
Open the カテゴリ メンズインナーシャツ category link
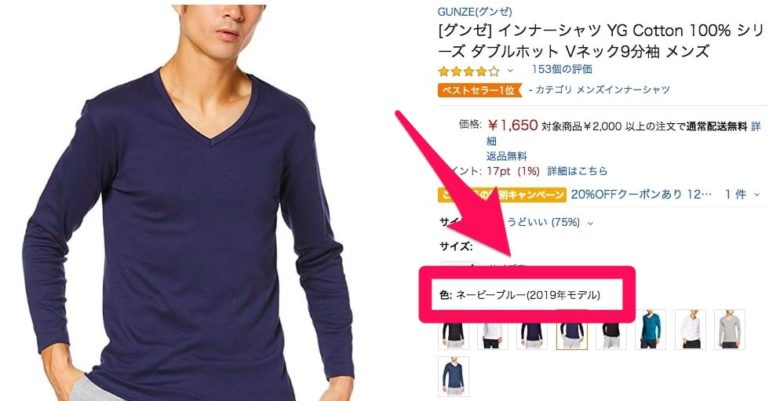tap(599, 90)
